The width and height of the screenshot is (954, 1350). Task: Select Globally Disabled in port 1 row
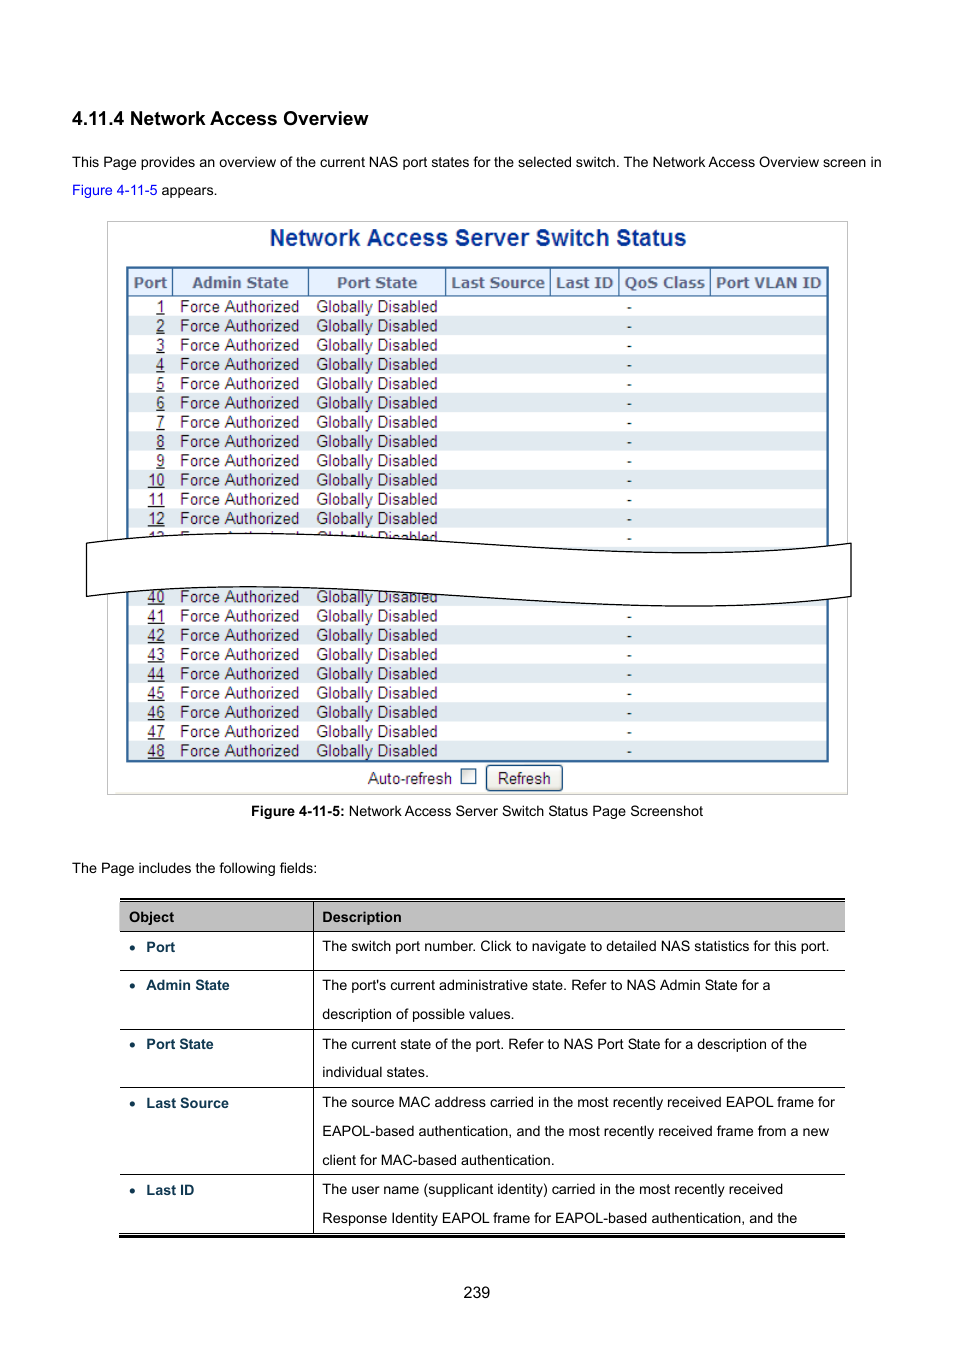(x=377, y=307)
